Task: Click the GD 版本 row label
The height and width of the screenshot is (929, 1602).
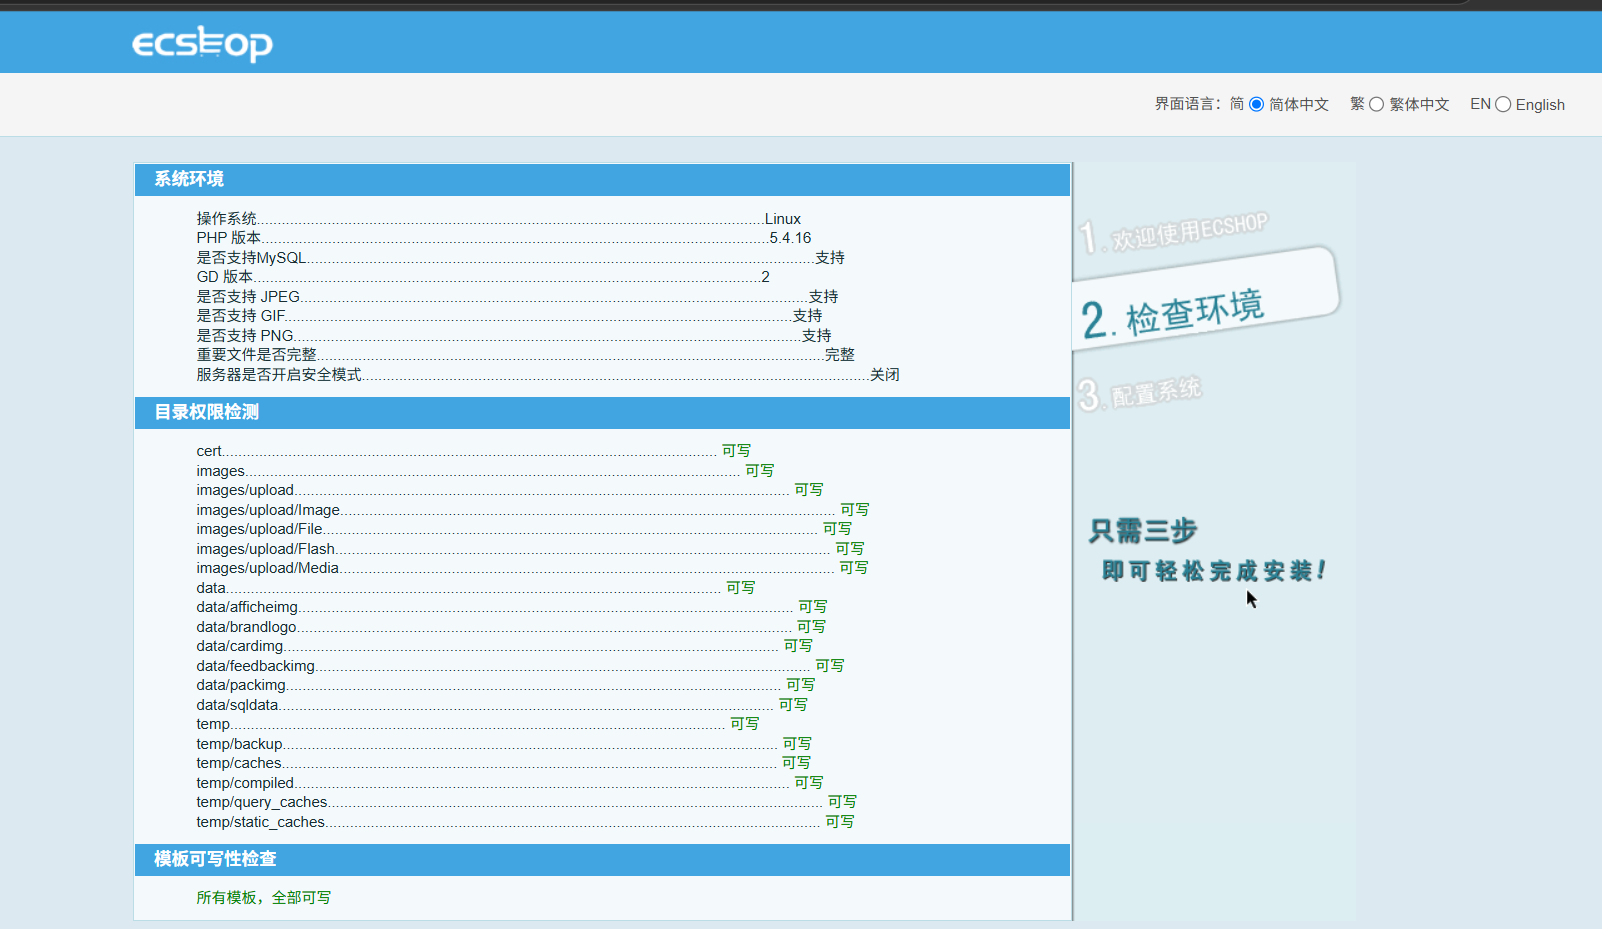Action: tap(224, 277)
